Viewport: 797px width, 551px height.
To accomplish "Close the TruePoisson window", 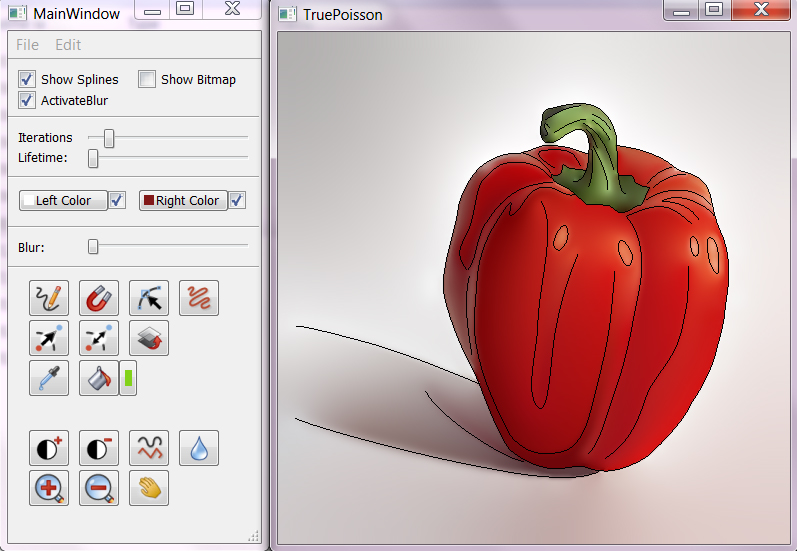I will [x=761, y=10].
